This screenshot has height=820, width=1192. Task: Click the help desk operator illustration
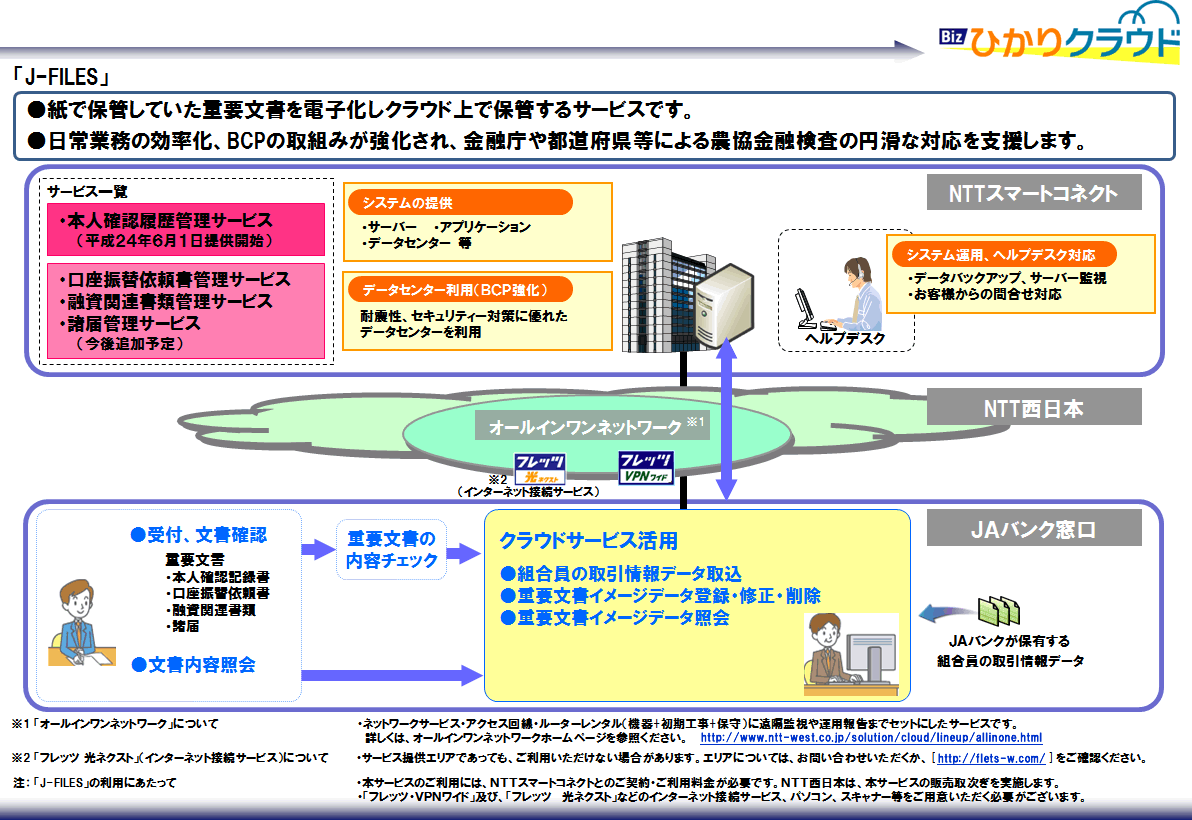839,295
